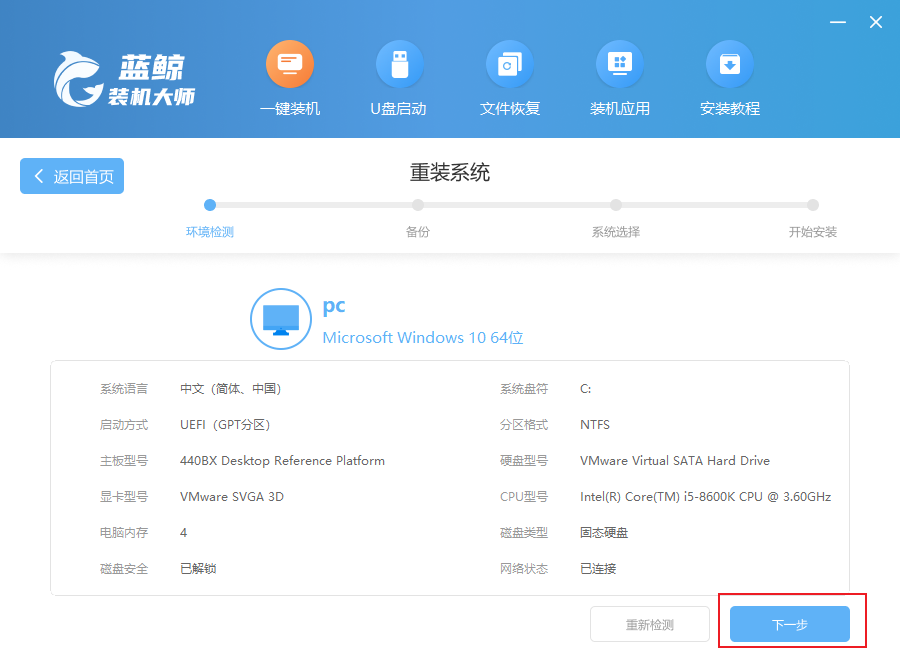Open the 装机应用 apps icon
Viewport: 900px width, 650px height.
pos(620,65)
